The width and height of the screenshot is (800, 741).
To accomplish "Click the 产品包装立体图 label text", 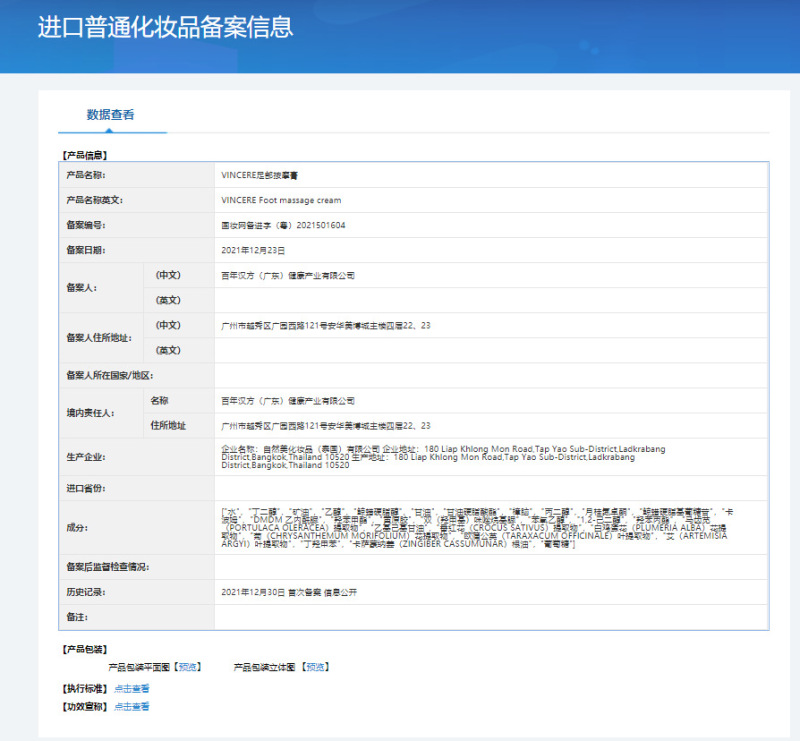I will click(x=264, y=667).
